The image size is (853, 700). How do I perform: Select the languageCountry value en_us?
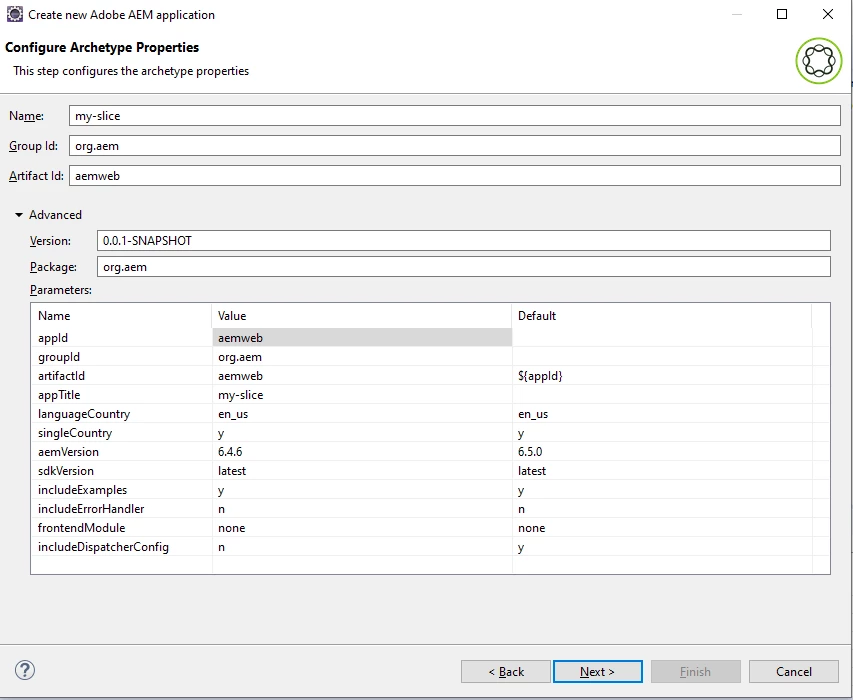pos(233,414)
